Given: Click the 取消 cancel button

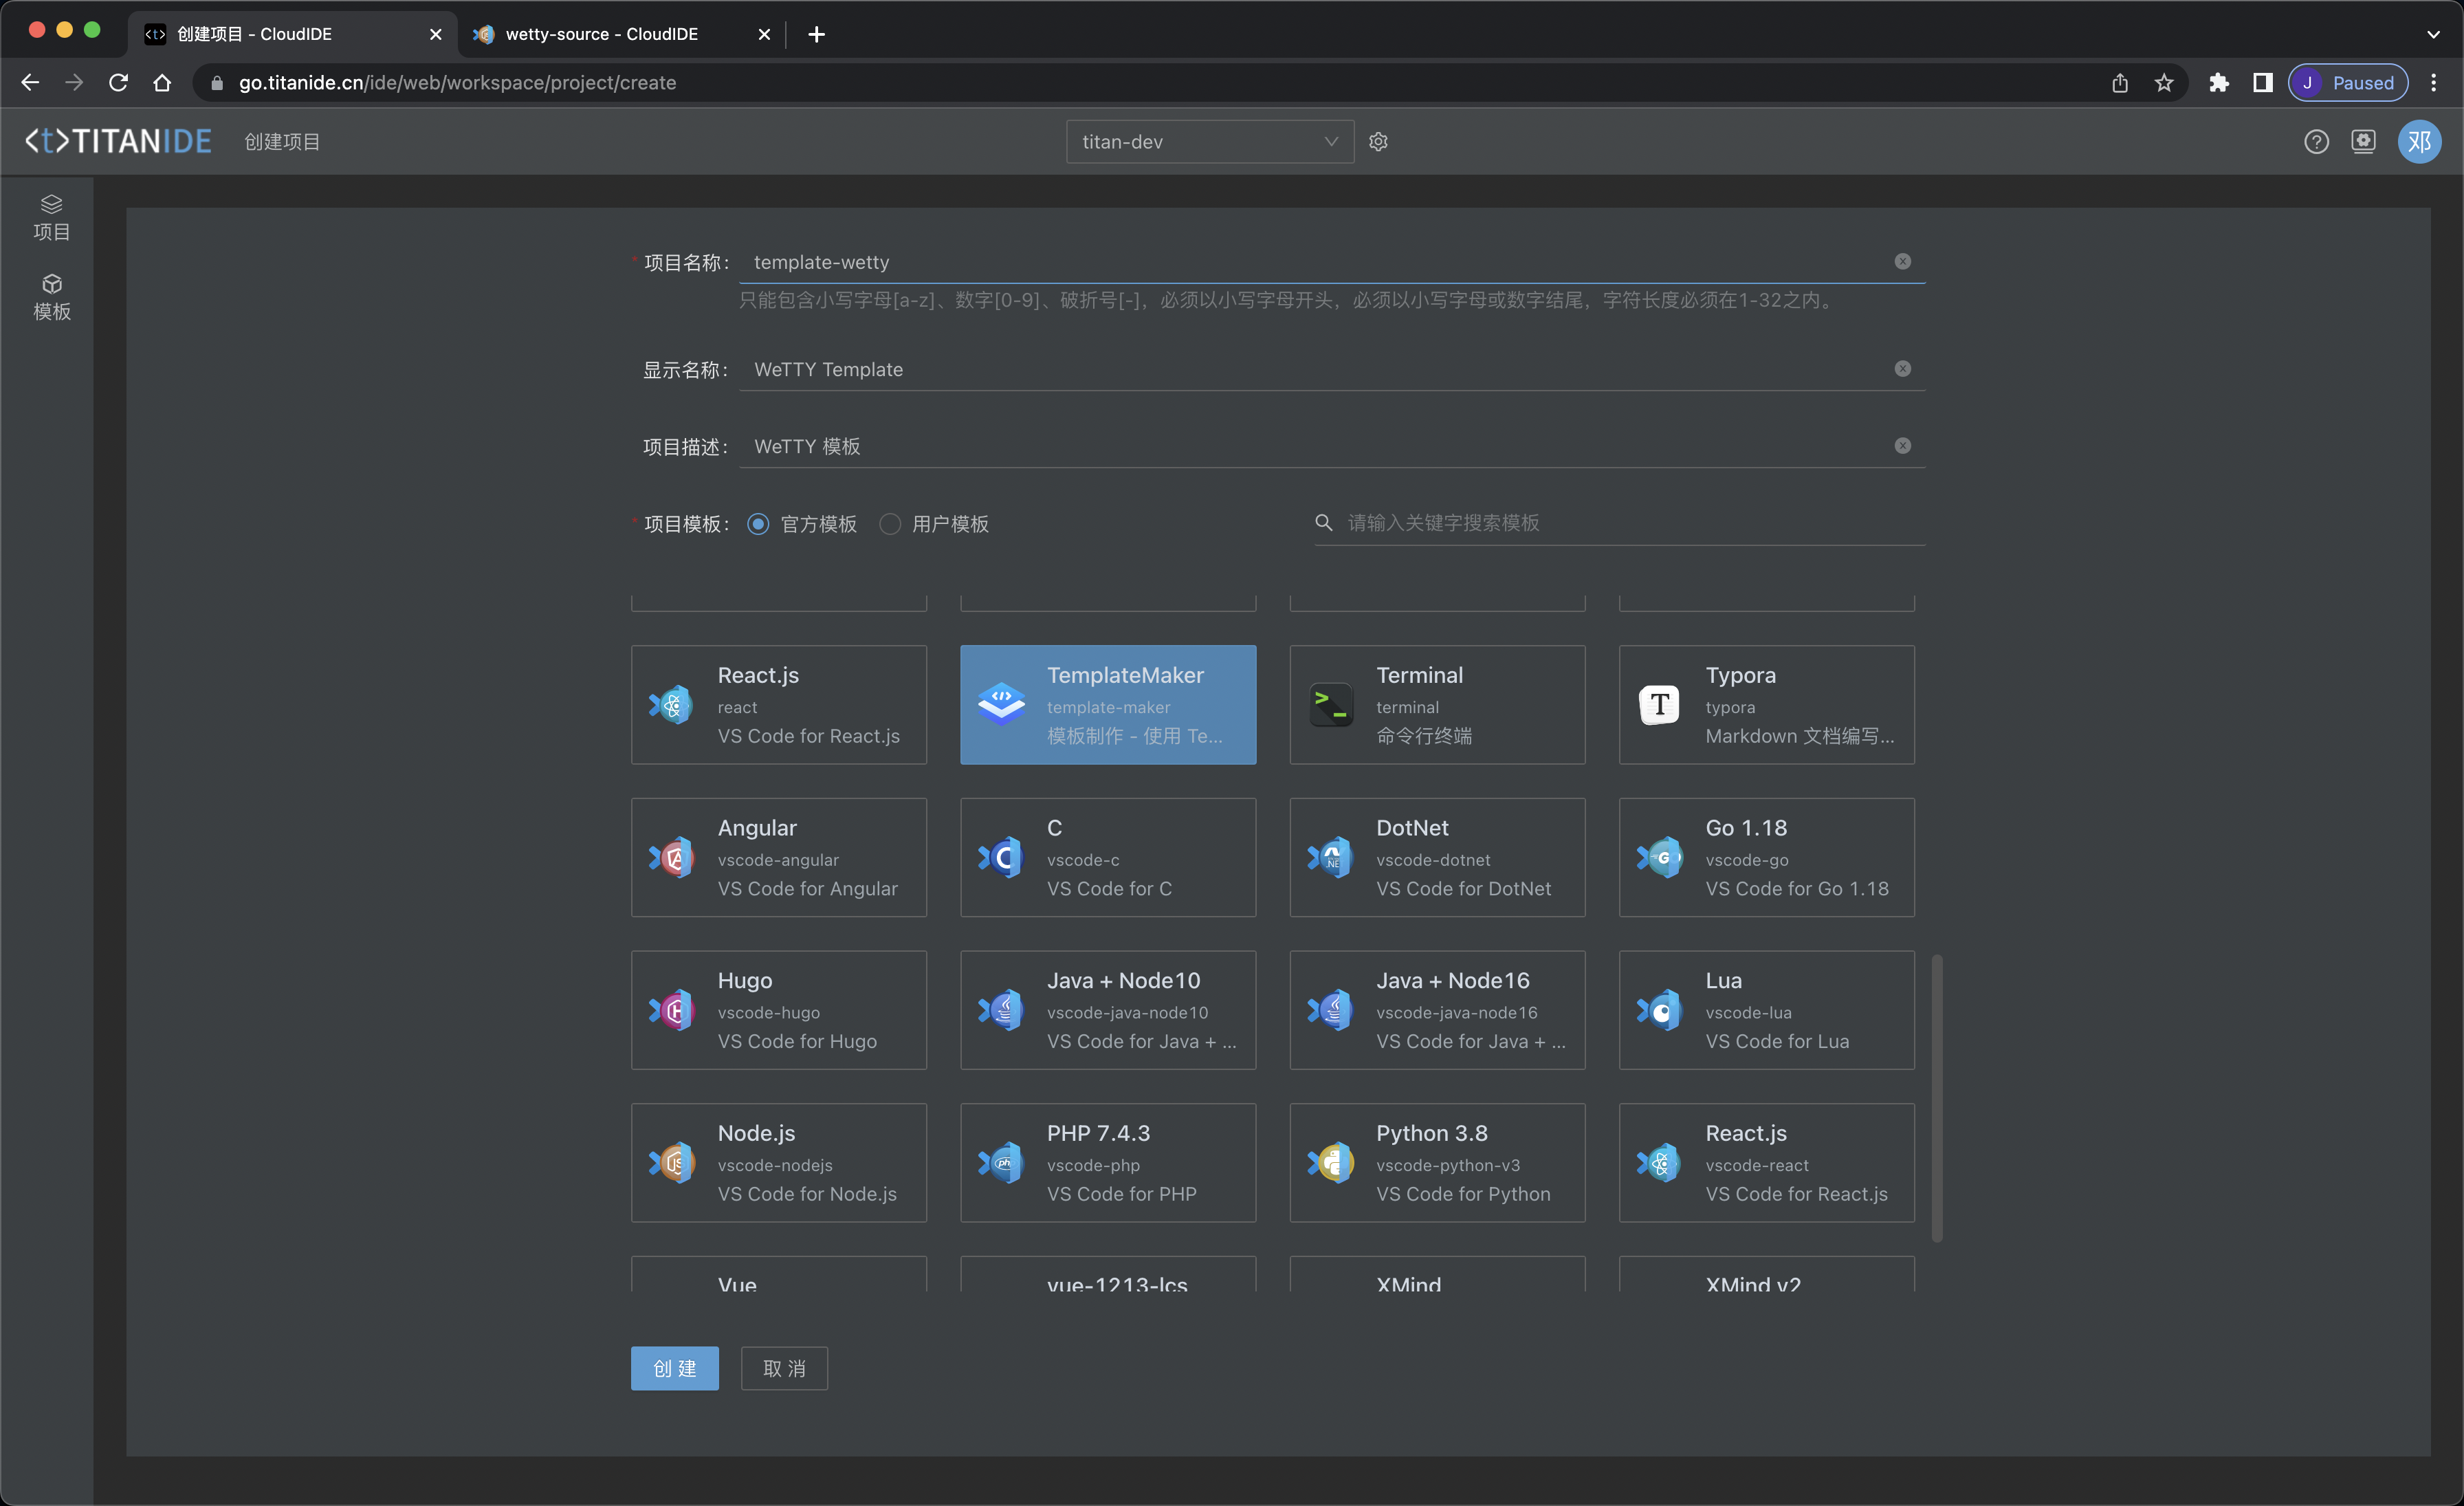Looking at the screenshot, I should tap(784, 1368).
